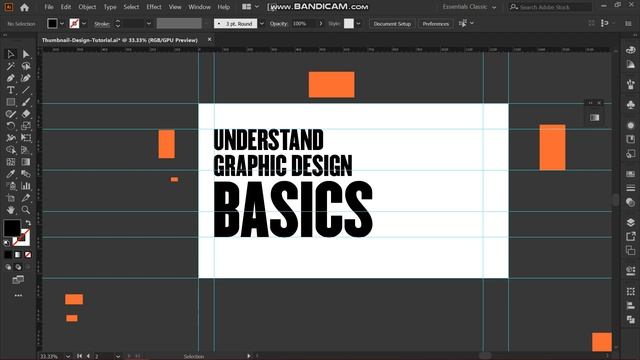Select the Free Transform tool
The image size is (640, 360).
(26, 138)
